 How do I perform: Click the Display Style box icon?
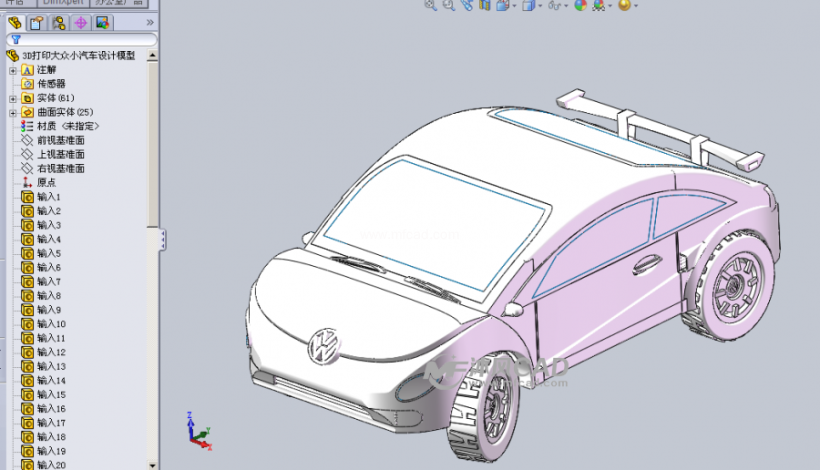[x=528, y=5]
